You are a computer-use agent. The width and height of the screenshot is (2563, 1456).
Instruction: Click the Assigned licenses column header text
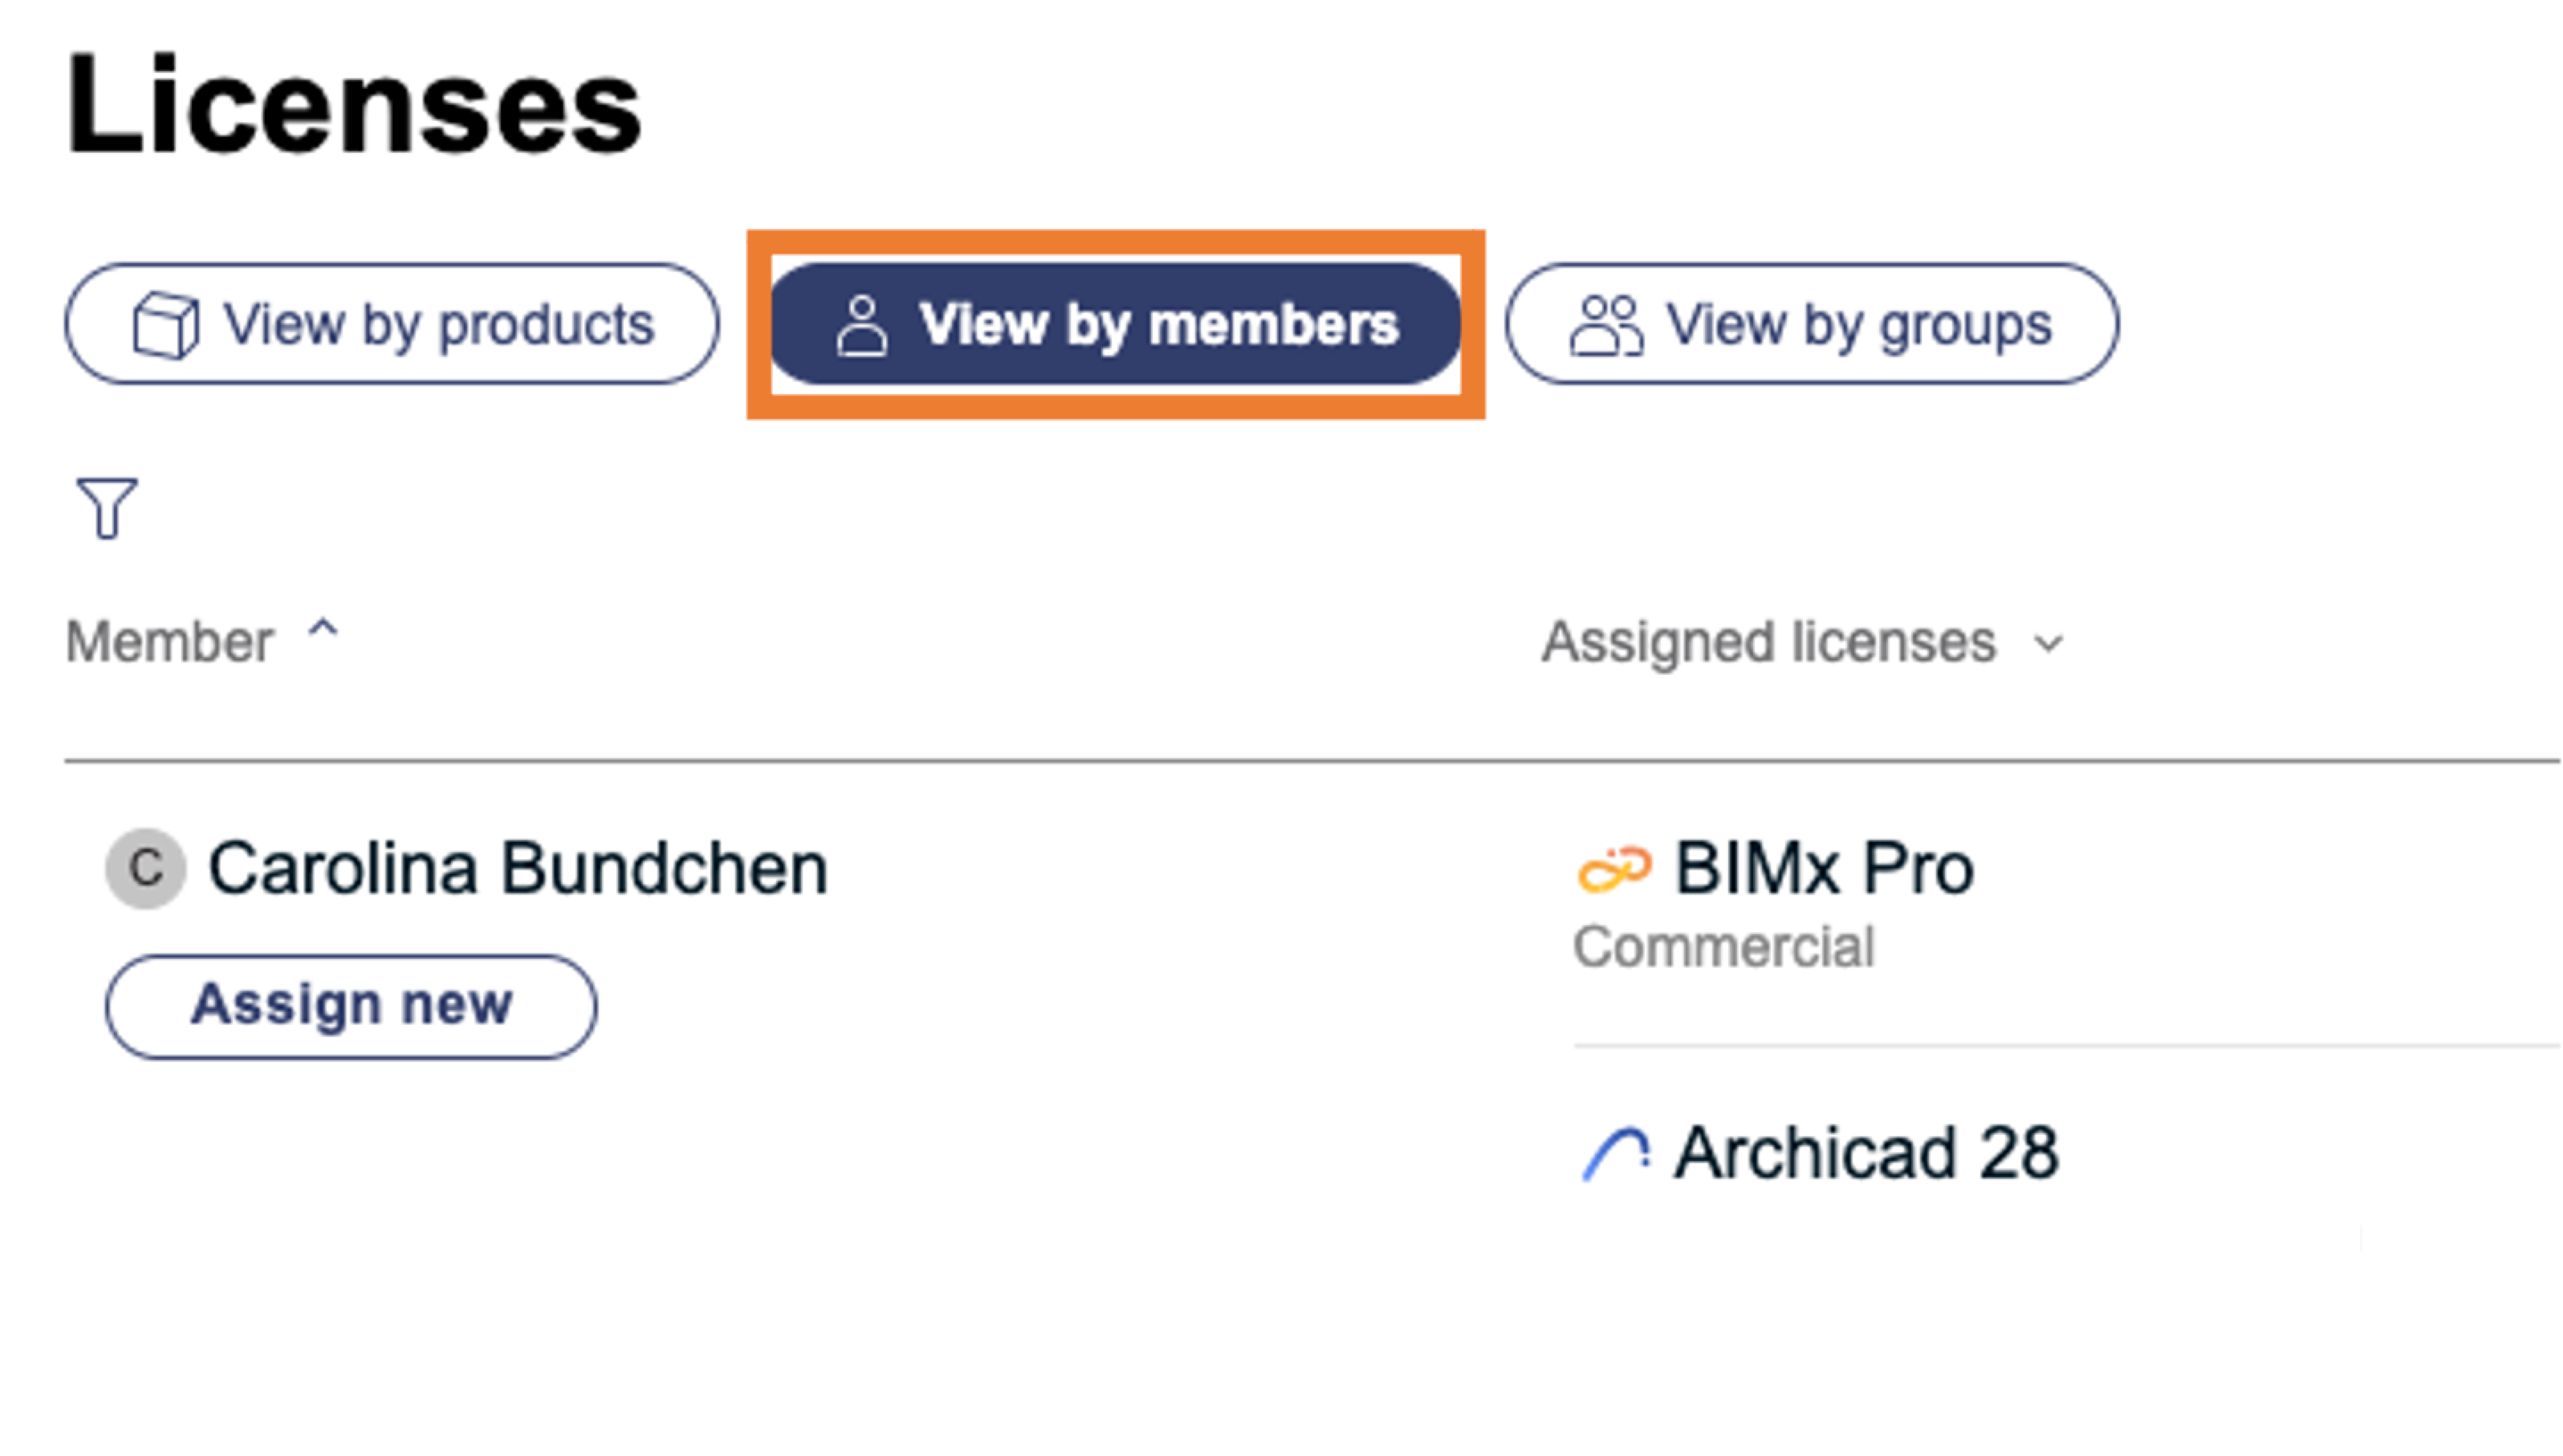1768,642
